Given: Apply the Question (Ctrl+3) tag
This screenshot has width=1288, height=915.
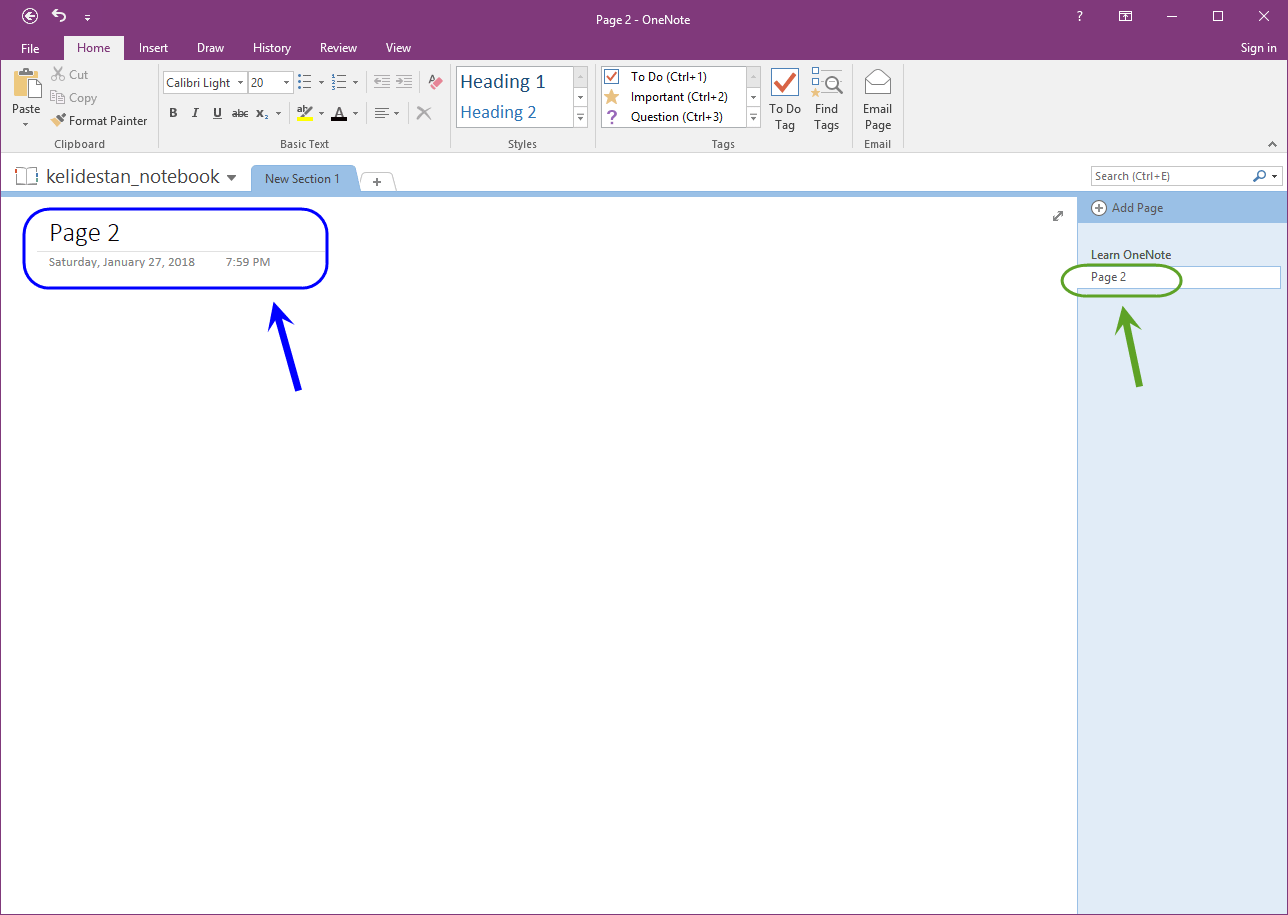Looking at the screenshot, I should [674, 117].
